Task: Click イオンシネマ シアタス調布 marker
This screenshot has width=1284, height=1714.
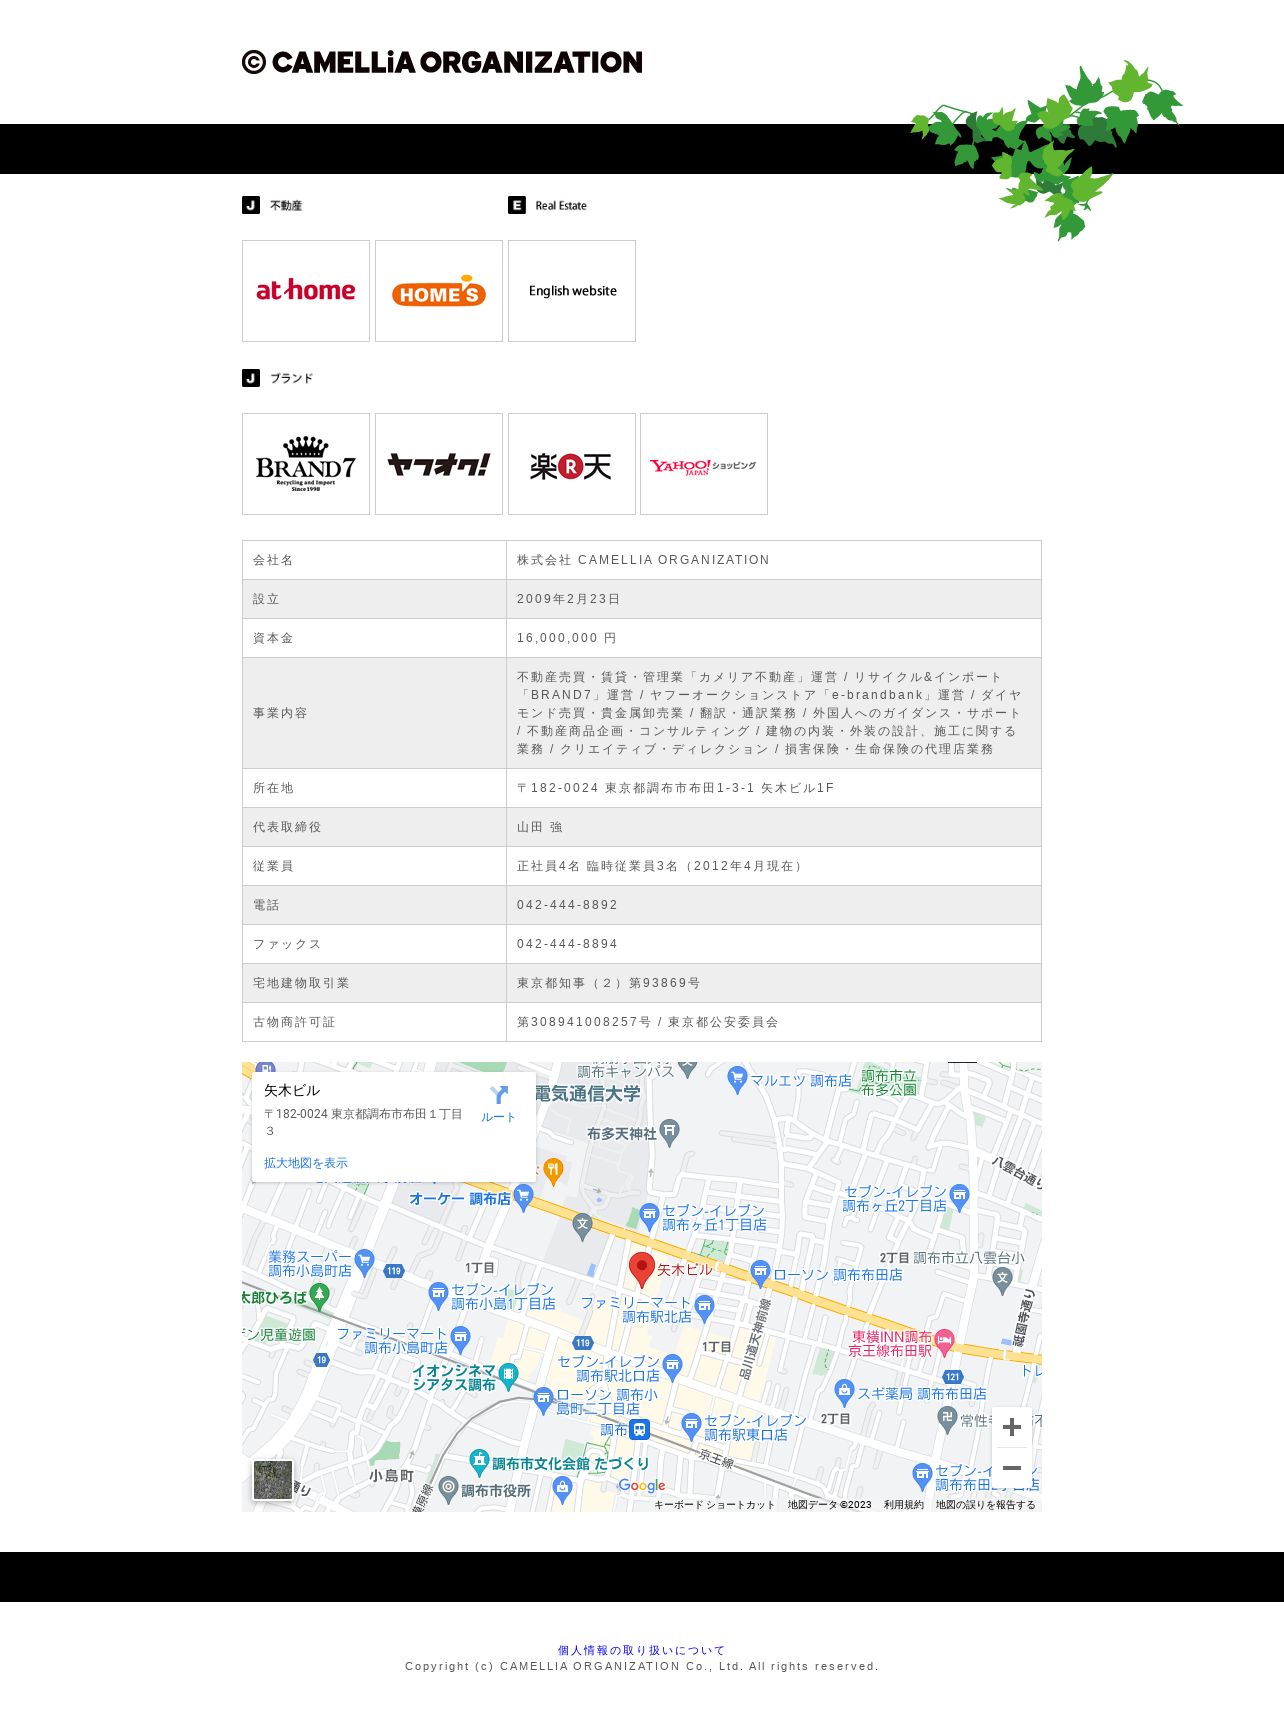Action: pos(508,1377)
